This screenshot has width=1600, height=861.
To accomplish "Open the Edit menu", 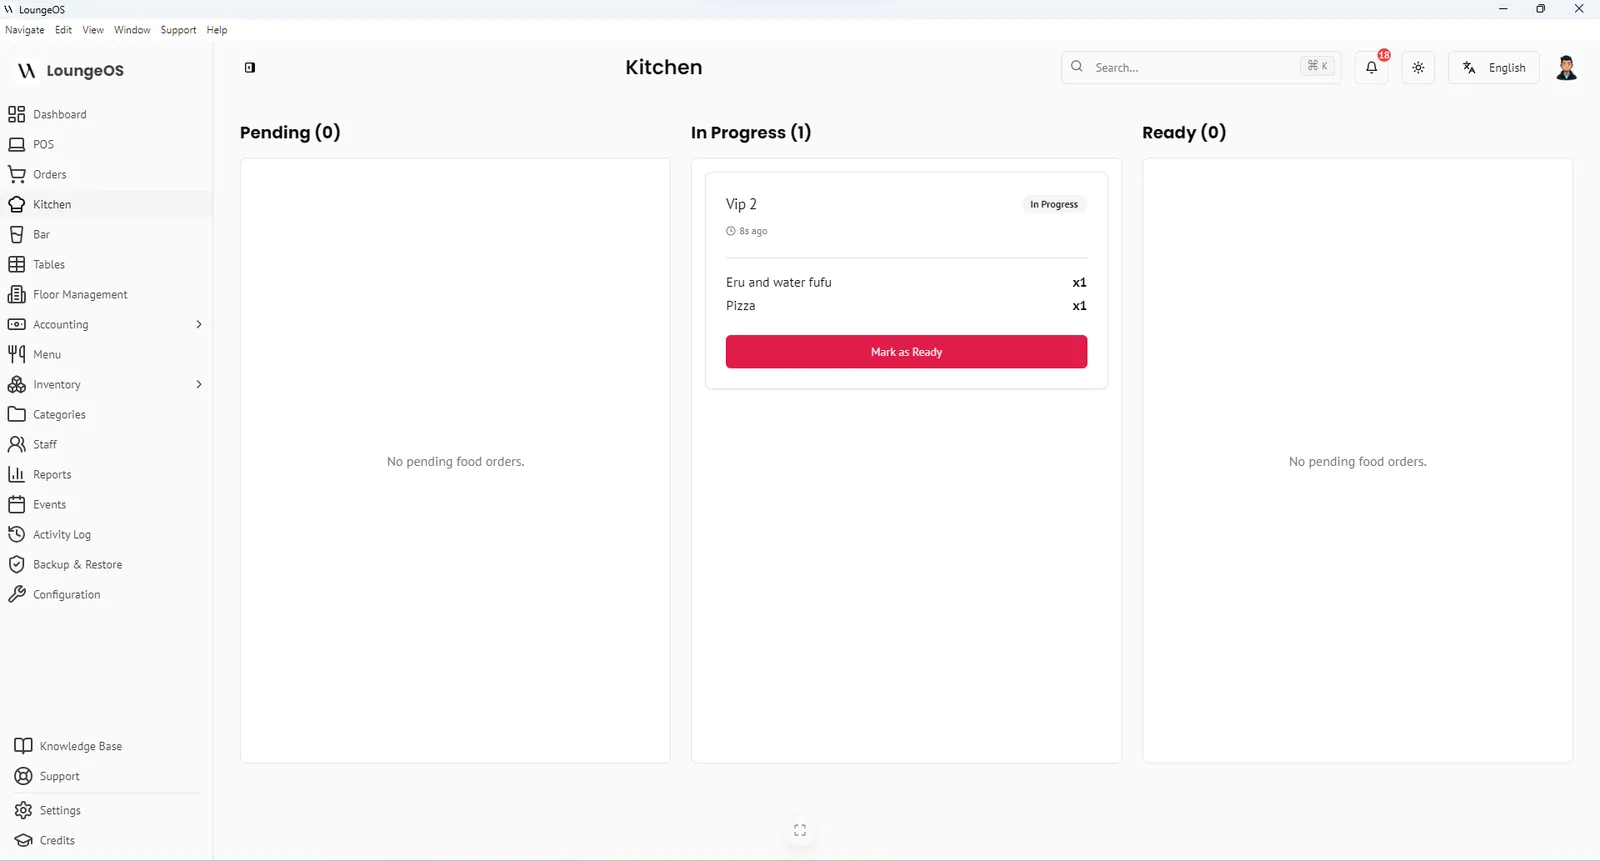I will tap(64, 30).
